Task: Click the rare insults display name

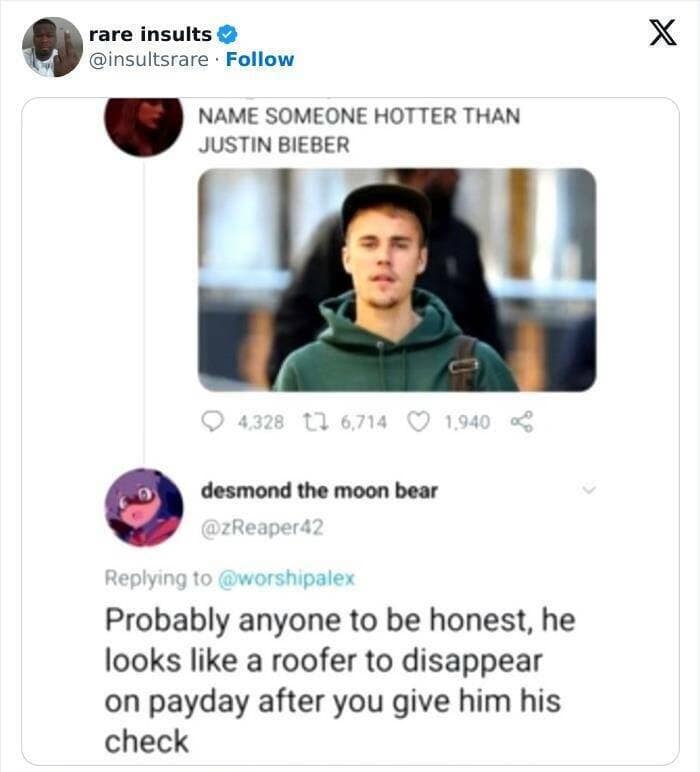Action: point(150,34)
